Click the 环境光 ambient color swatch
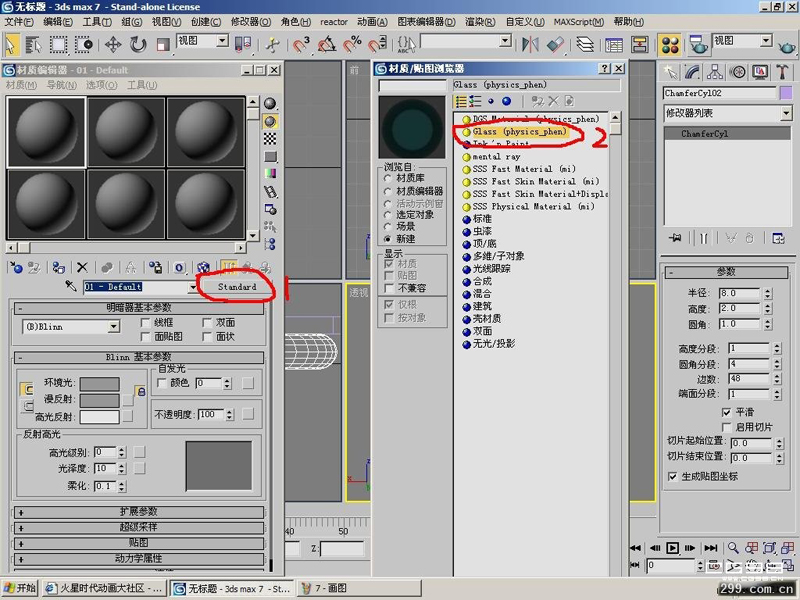Image resolution: width=800 pixels, height=600 pixels. coord(99,384)
